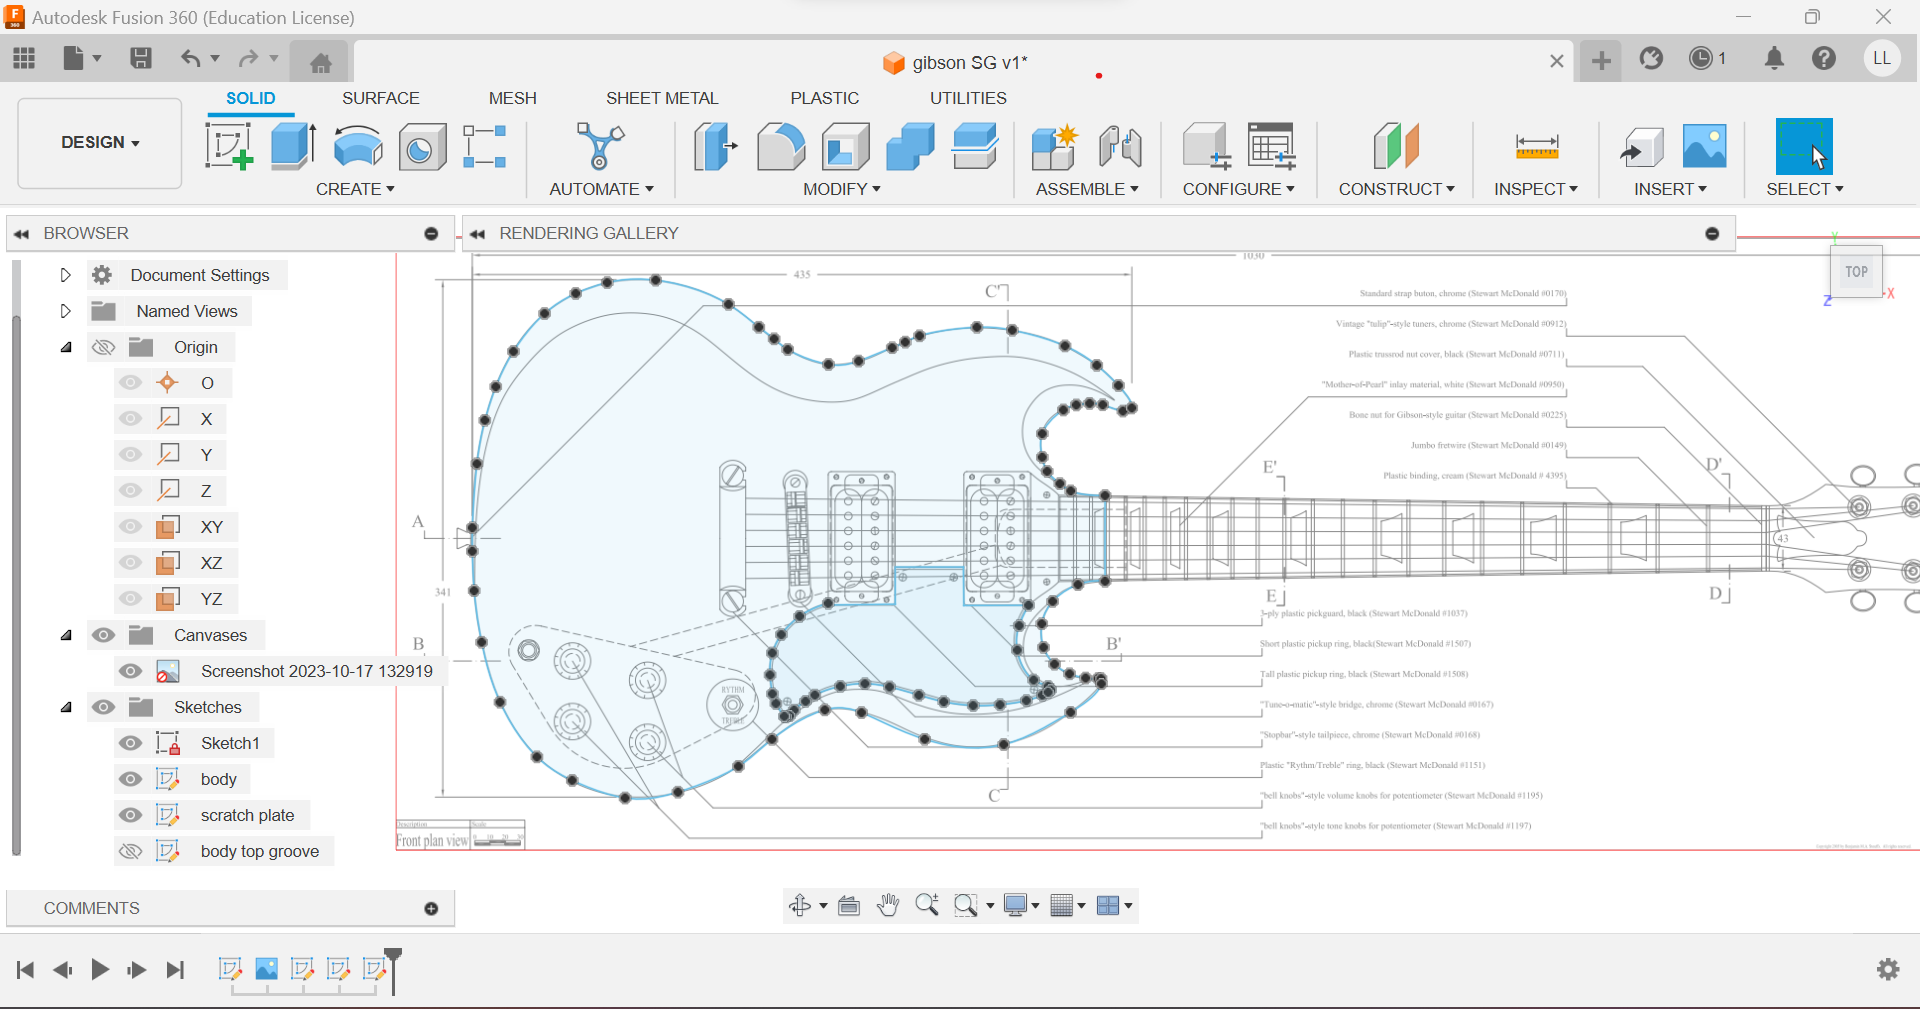Select the Press Pull tool icon
The width and height of the screenshot is (1920, 1009).
(x=715, y=147)
